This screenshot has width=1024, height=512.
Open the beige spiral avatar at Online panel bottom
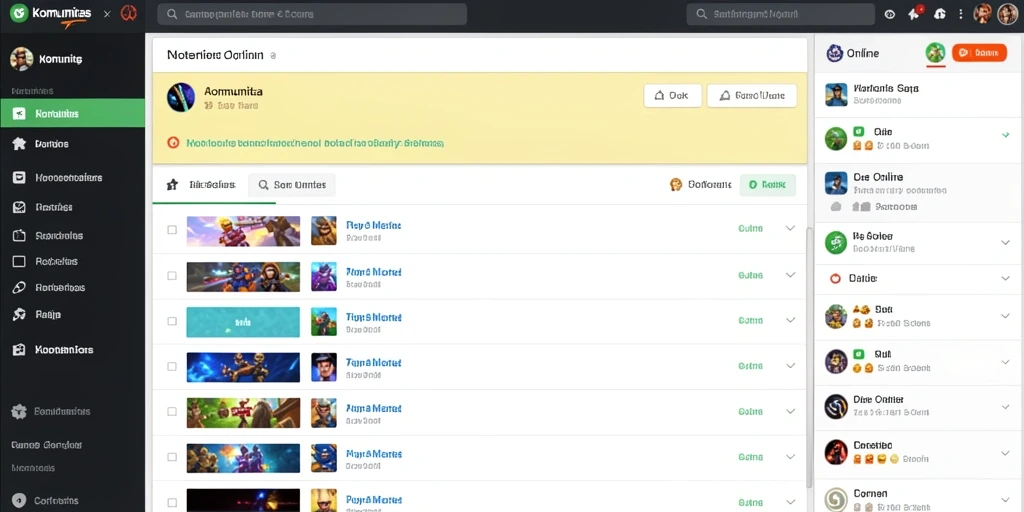[836, 500]
